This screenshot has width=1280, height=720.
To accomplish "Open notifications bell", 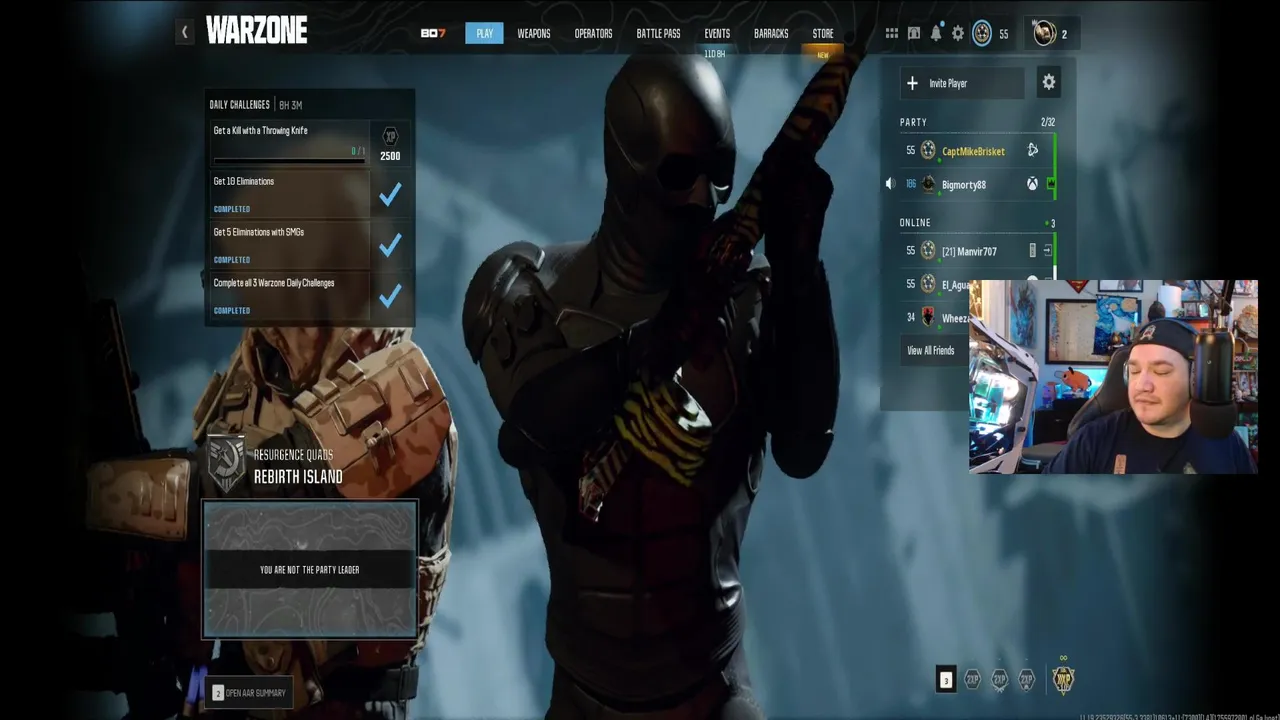I will point(936,33).
